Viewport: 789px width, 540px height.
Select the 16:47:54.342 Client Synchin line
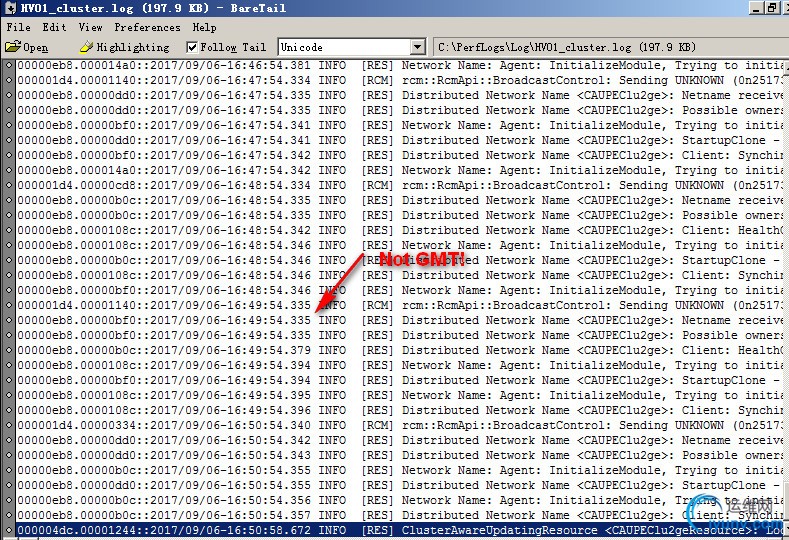400,156
